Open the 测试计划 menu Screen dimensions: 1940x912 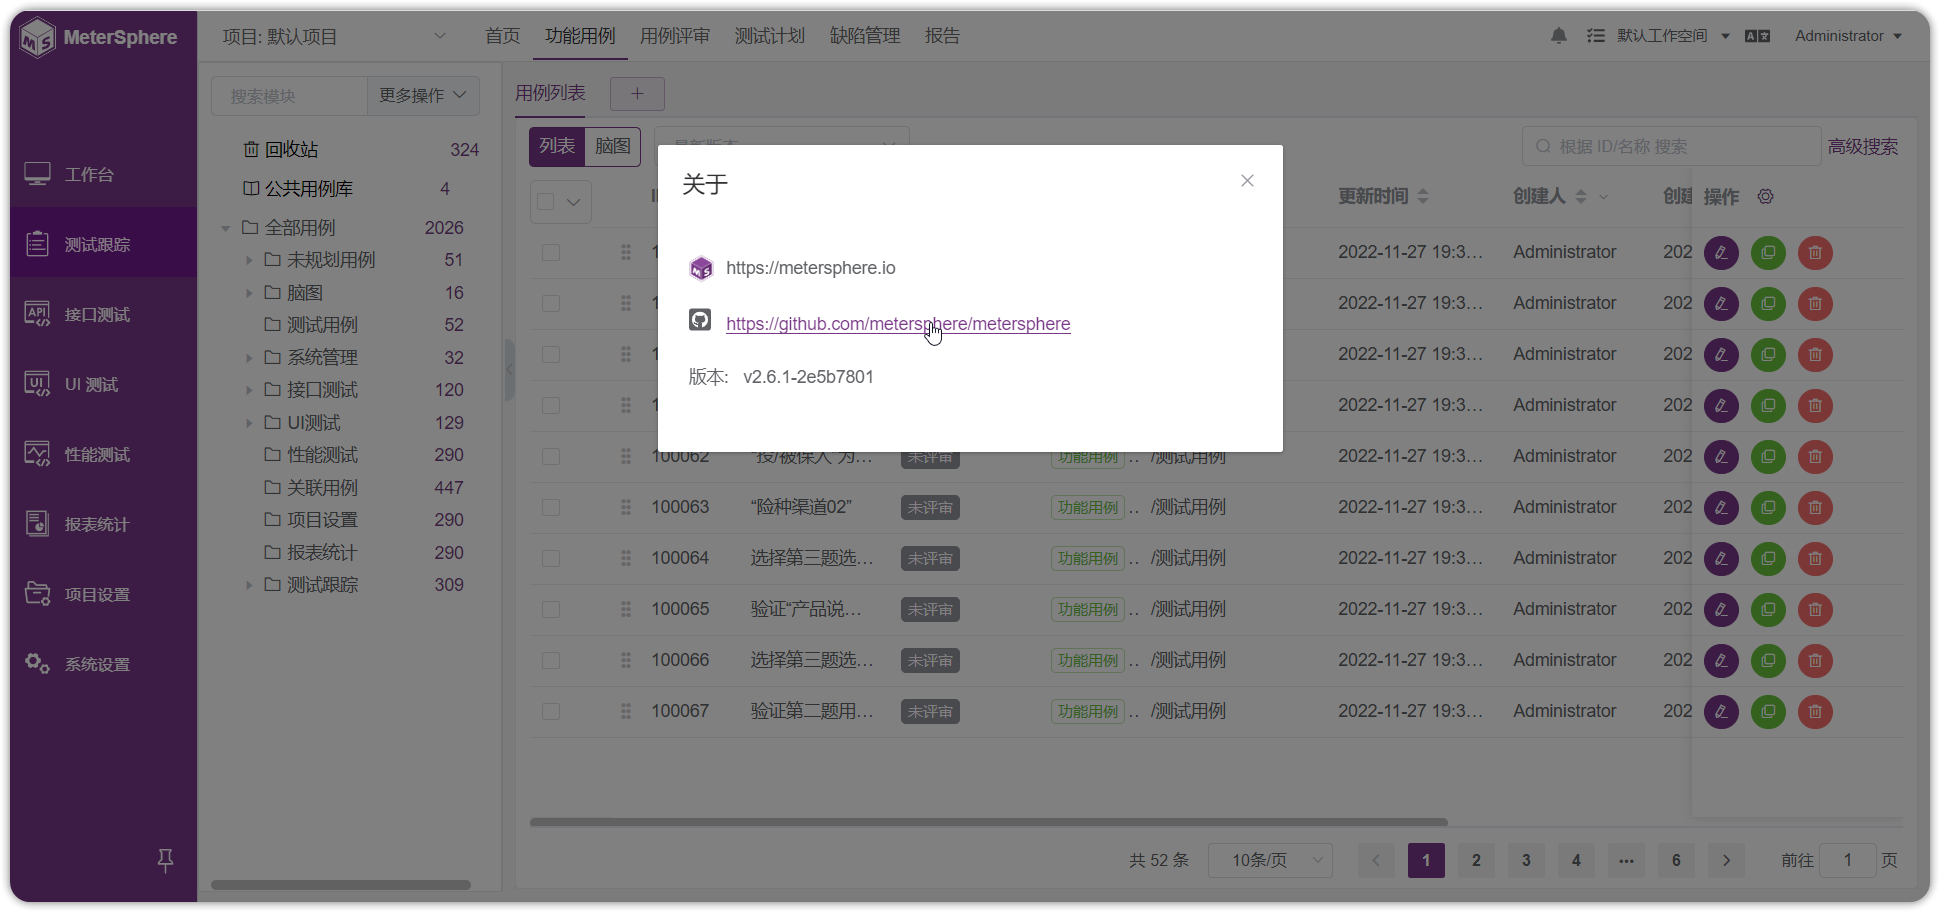(770, 36)
